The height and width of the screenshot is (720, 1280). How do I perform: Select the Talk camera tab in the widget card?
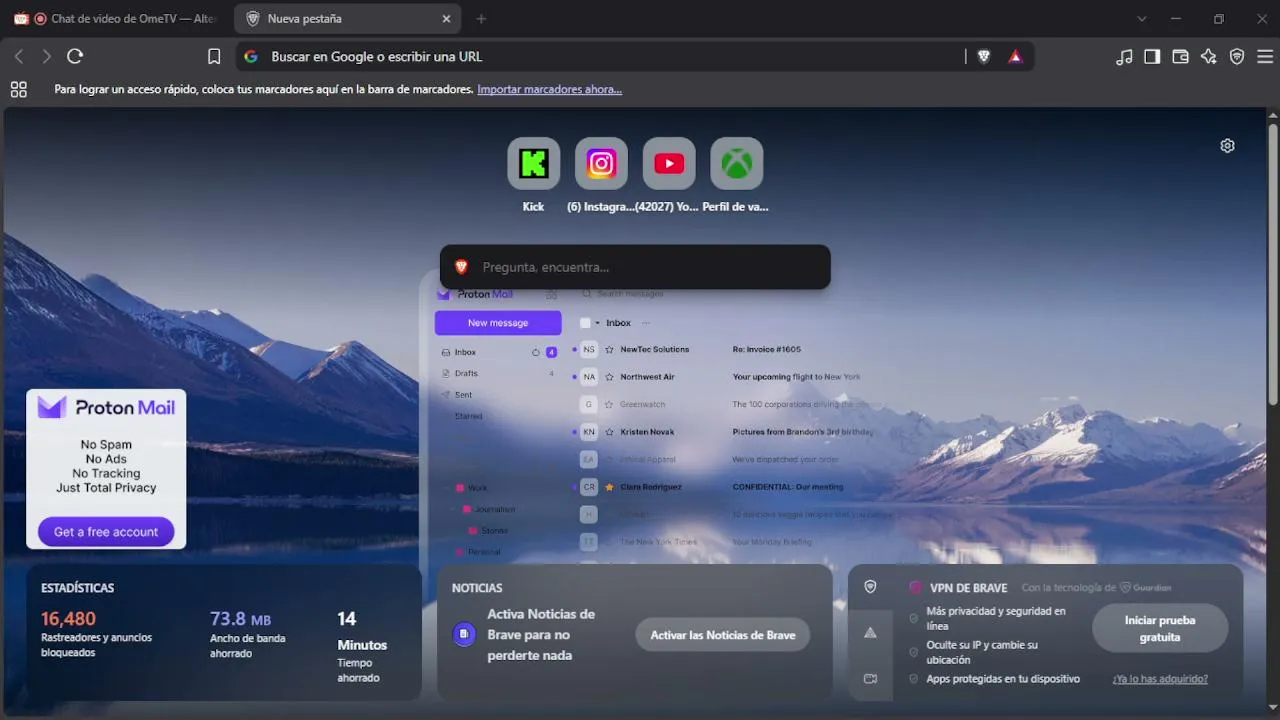coord(870,679)
